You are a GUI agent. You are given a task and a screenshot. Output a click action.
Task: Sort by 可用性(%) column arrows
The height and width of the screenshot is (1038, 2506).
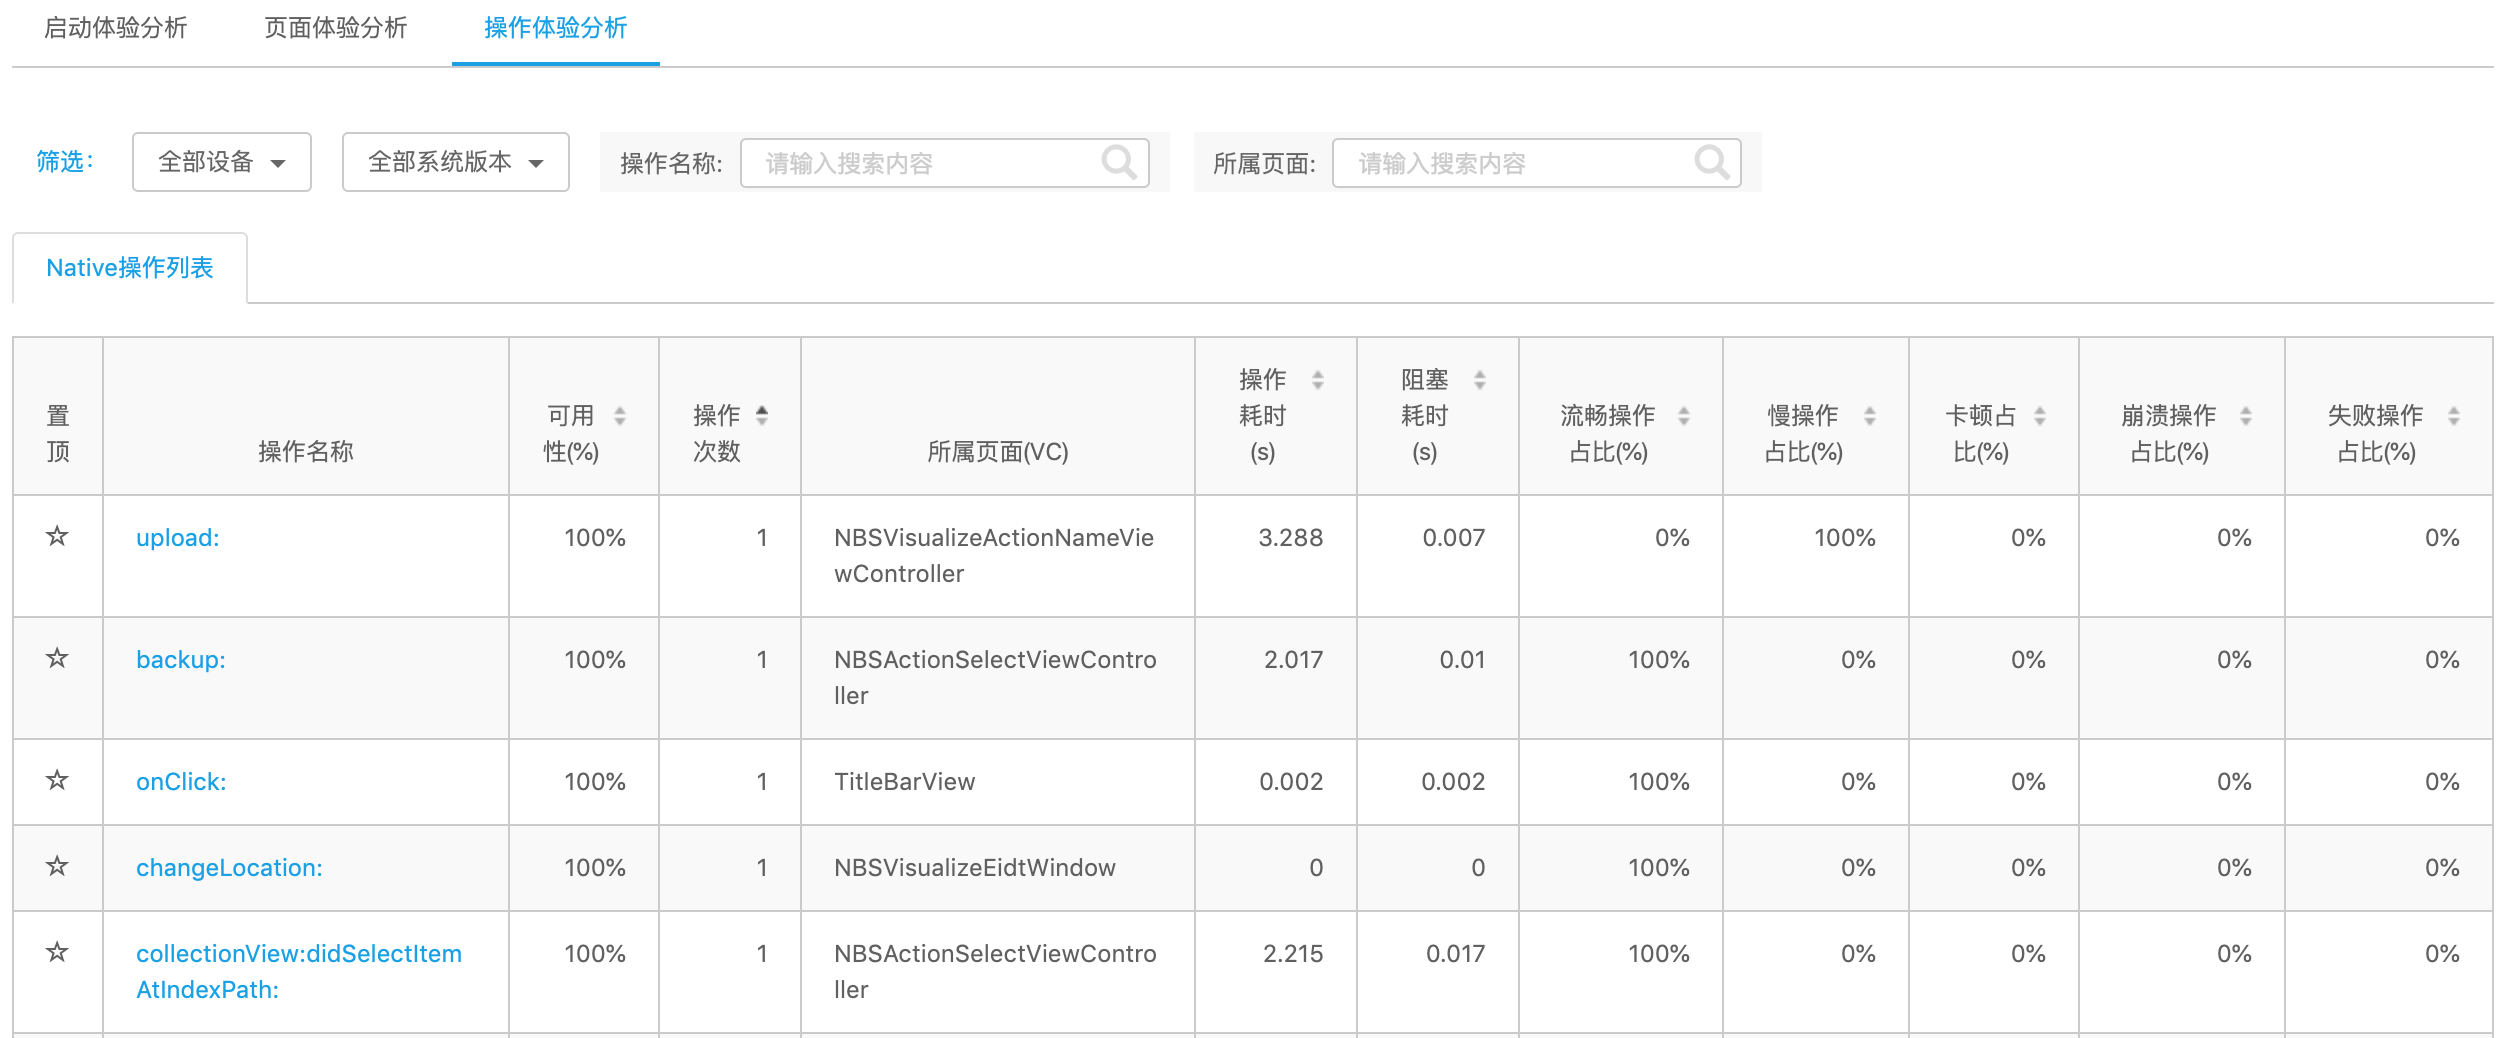click(x=620, y=416)
